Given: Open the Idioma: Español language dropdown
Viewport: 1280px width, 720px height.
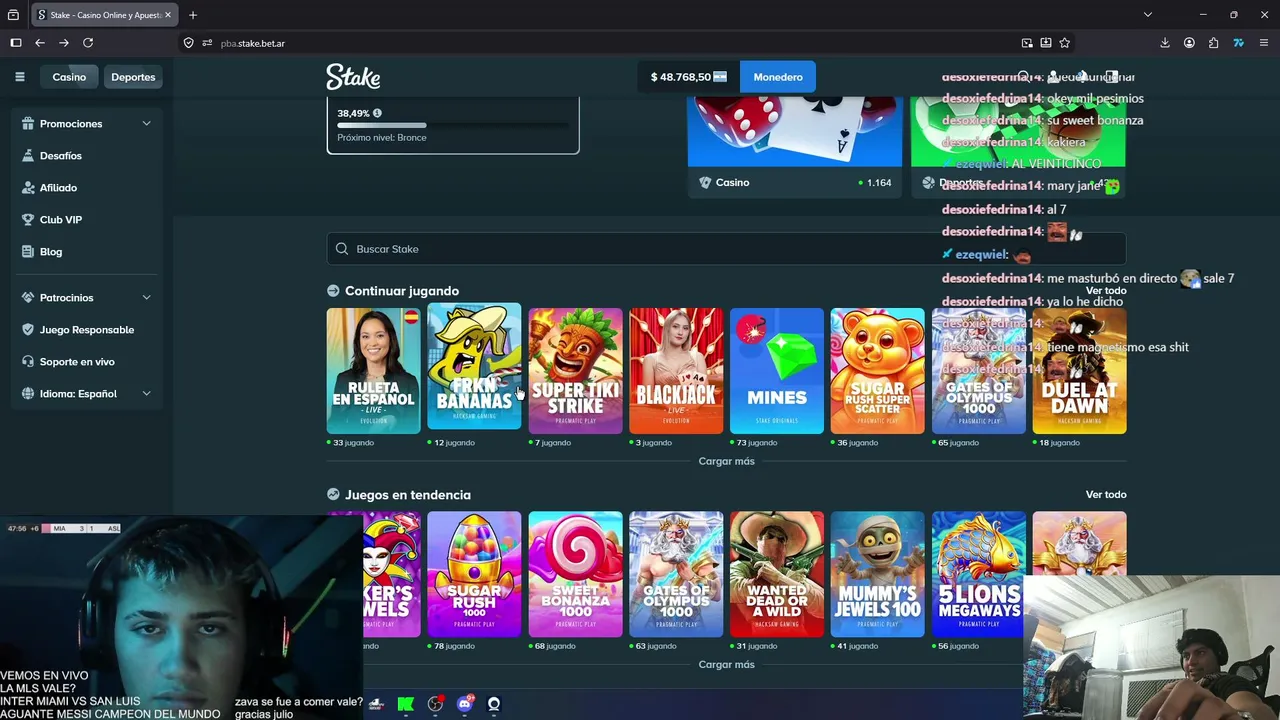Looking at the screenshot, I should [87, 394].
